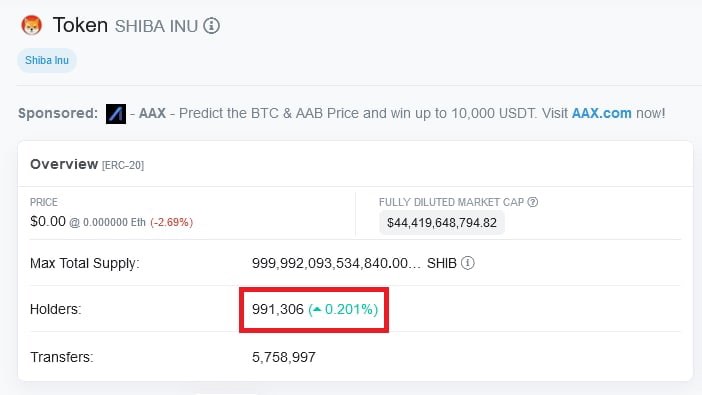Click the 991,306 holders count
Image resolution: width=702 pixels, height=395 pixels.
(x=278, y=309)
